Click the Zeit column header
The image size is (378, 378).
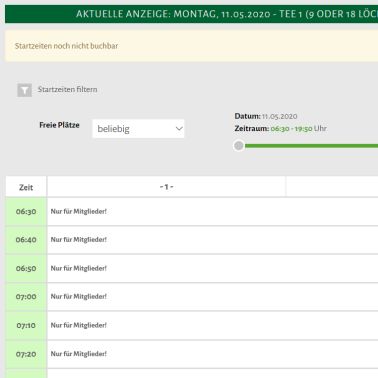click(26, 187)
